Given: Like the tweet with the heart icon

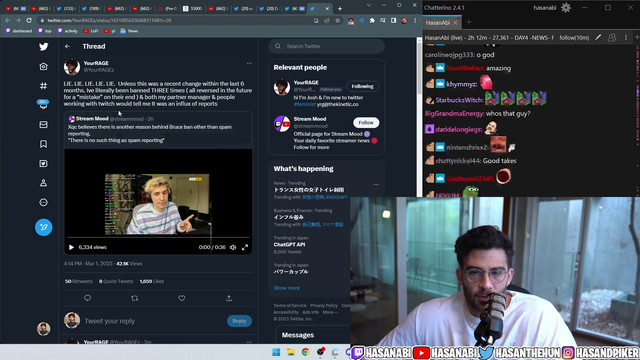Looking at the screenshot, I should click(x=182, y=298).
